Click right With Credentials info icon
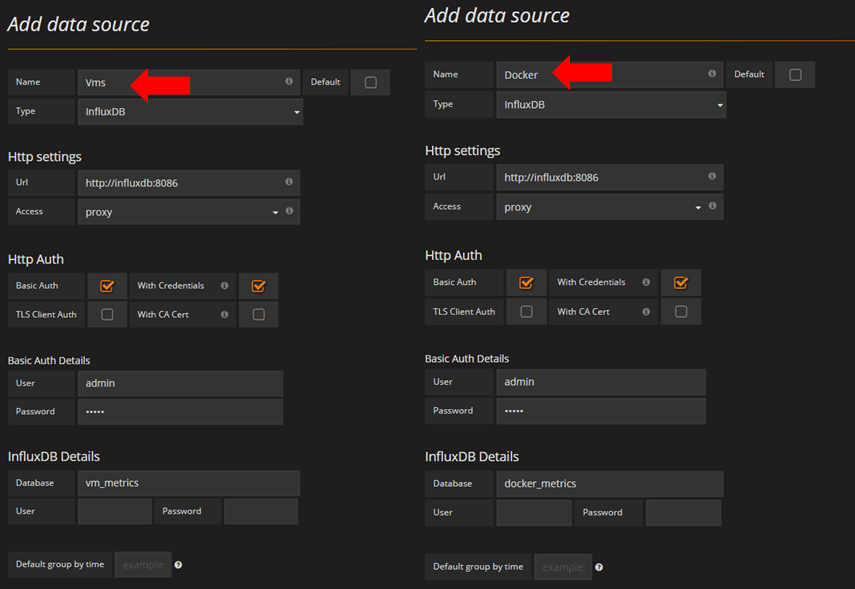 click(x=646, y=282)
